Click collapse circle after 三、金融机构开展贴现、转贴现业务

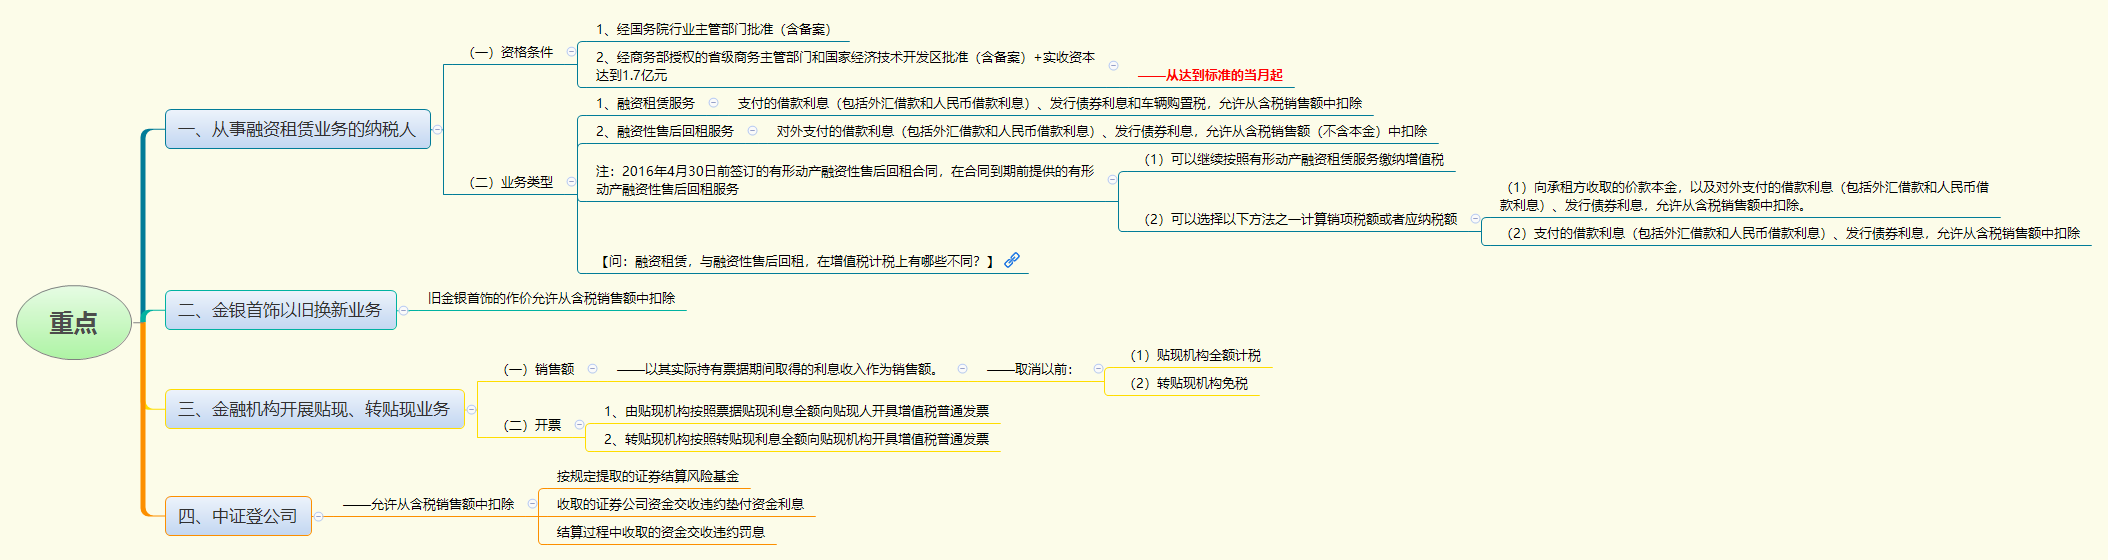coord(471,409)
